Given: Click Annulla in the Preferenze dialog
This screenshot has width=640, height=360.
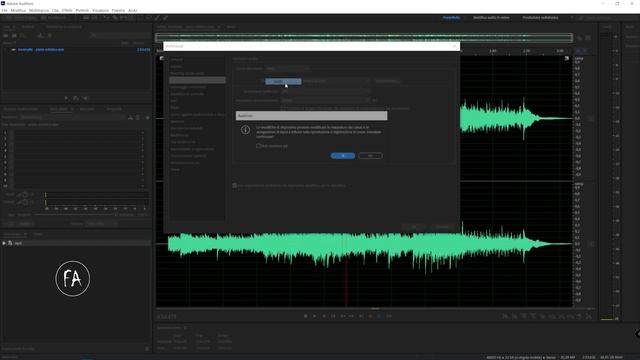Looking at the screenshot, I should tap(442, 227).
